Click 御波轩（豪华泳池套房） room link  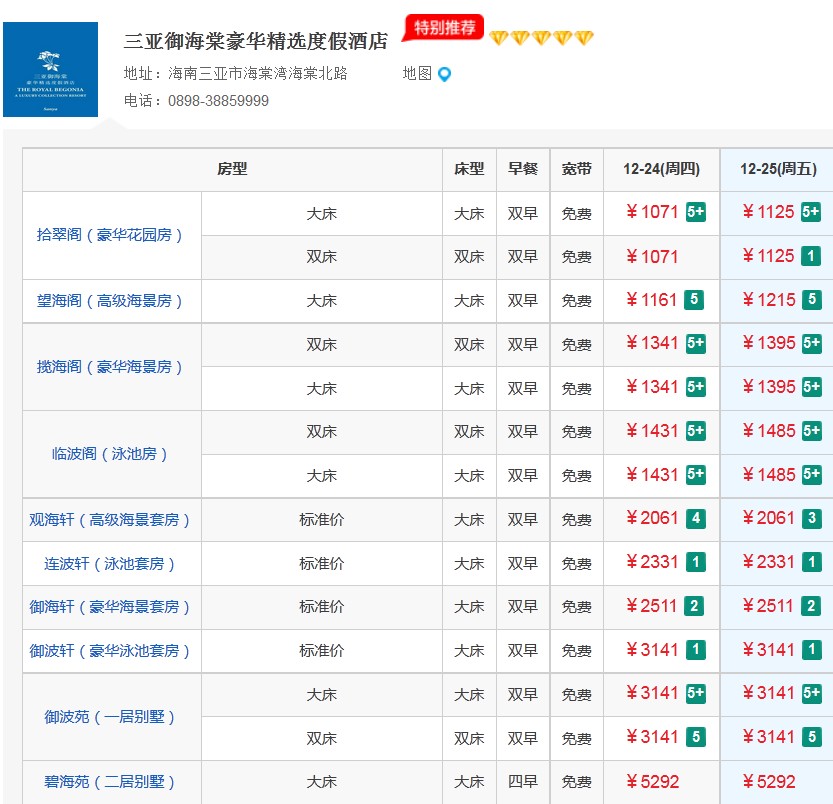pyautogui.click(x=111, y=650)
